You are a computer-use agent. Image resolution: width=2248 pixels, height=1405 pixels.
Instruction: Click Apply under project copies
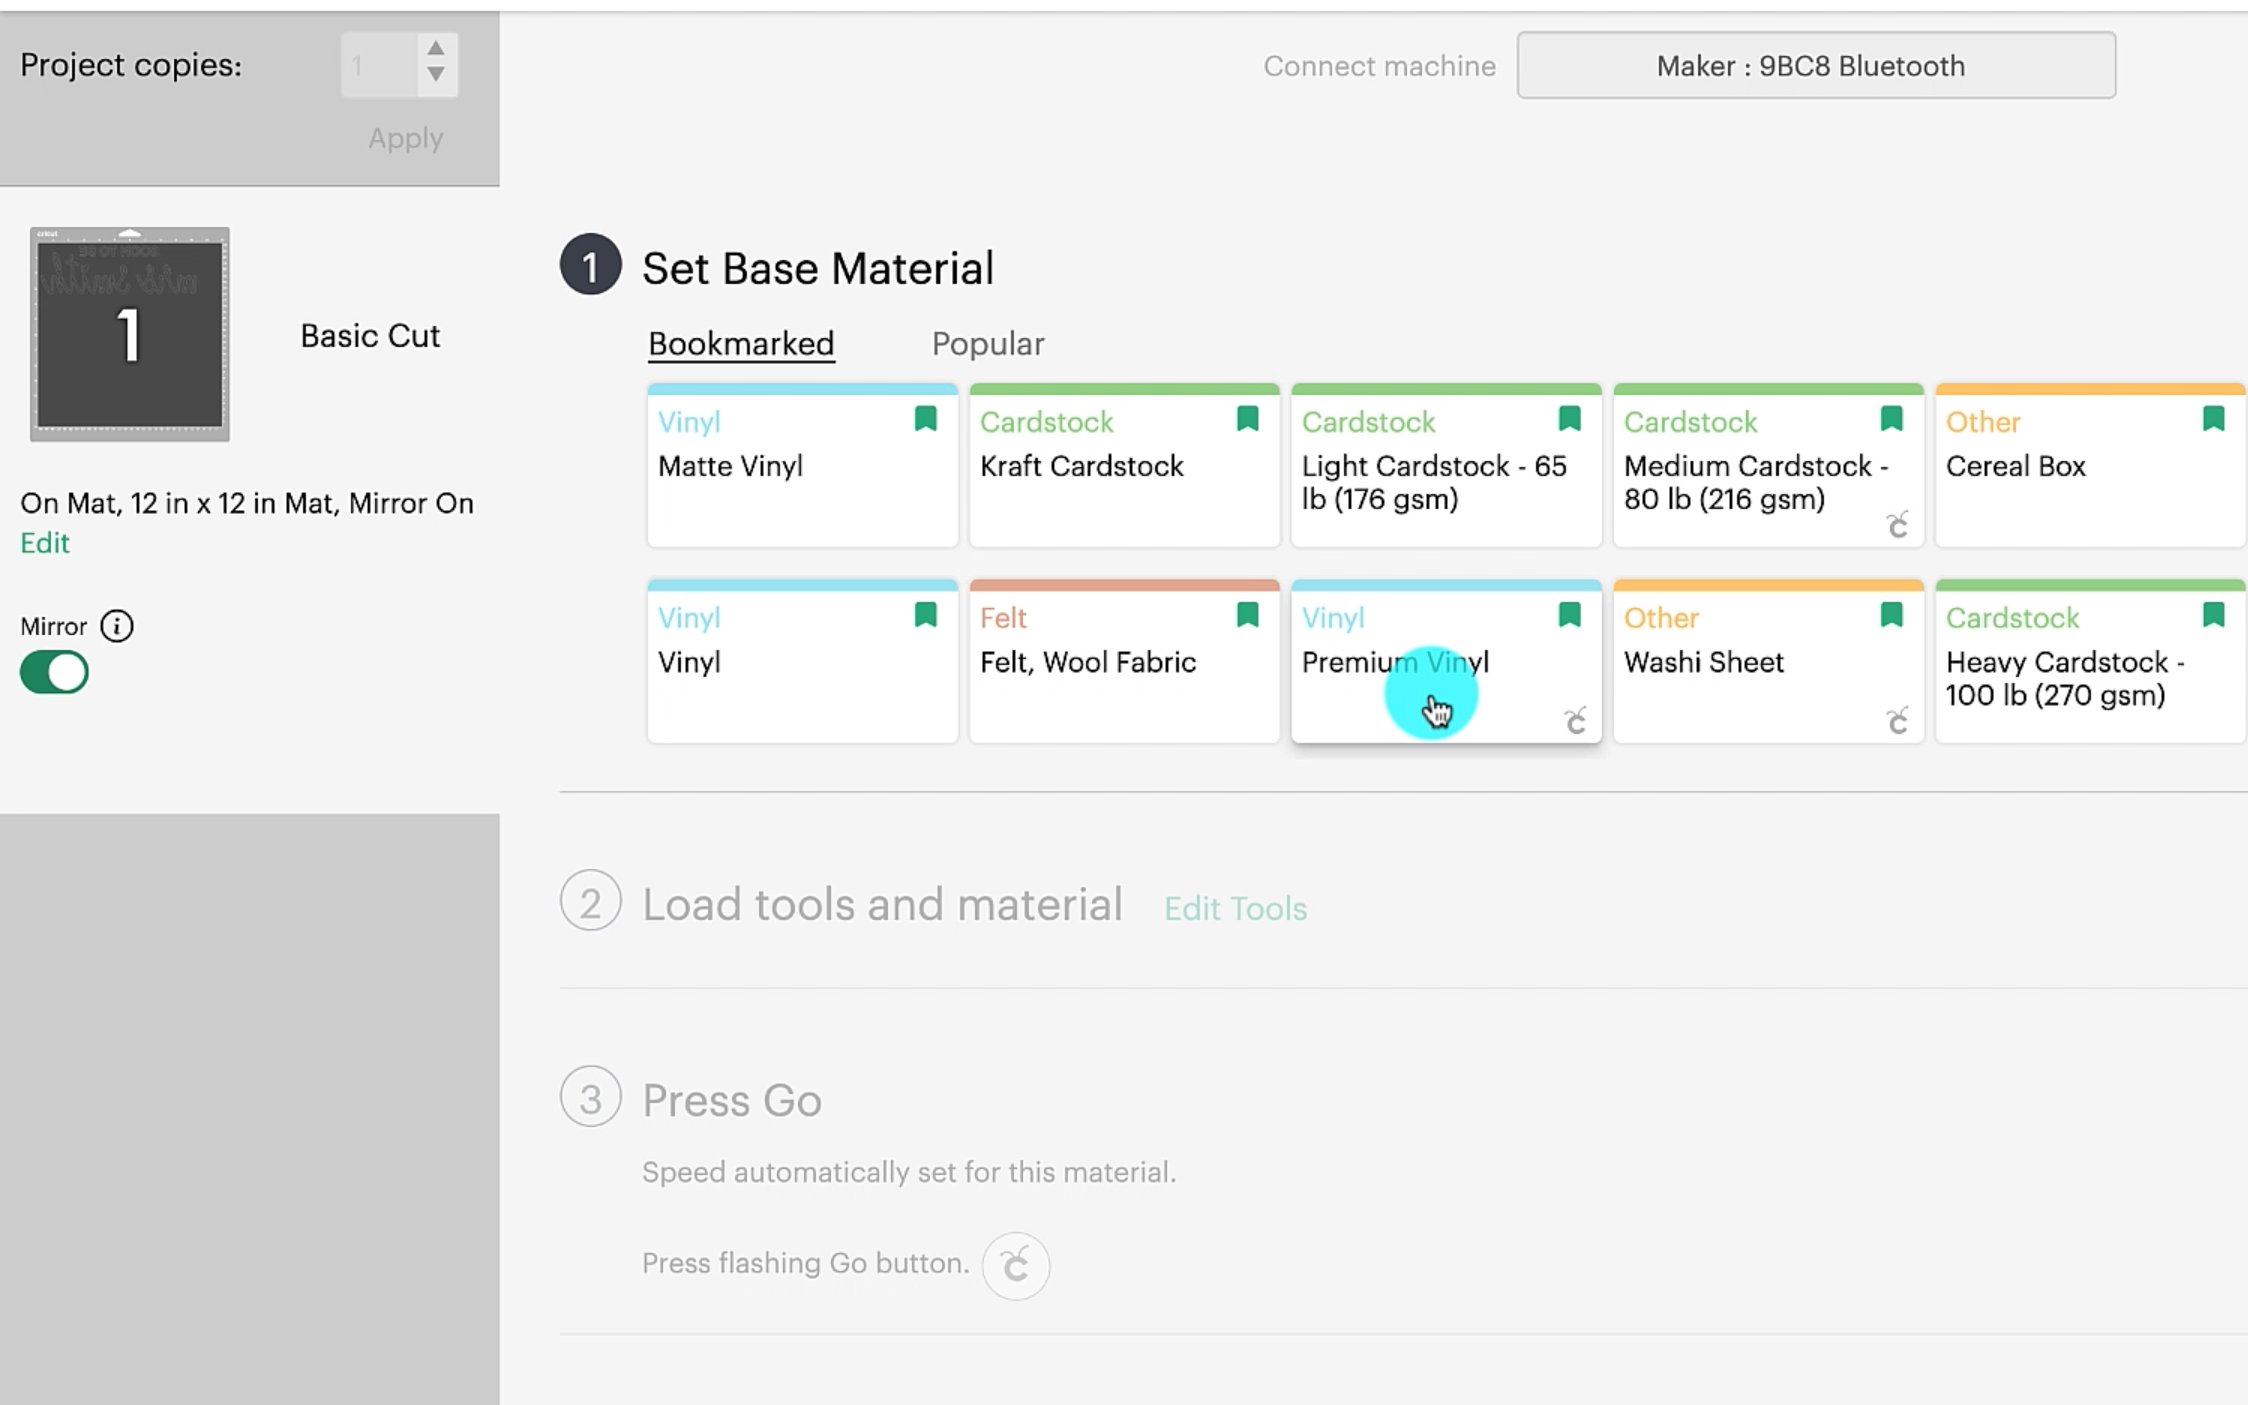coord(405,138)
